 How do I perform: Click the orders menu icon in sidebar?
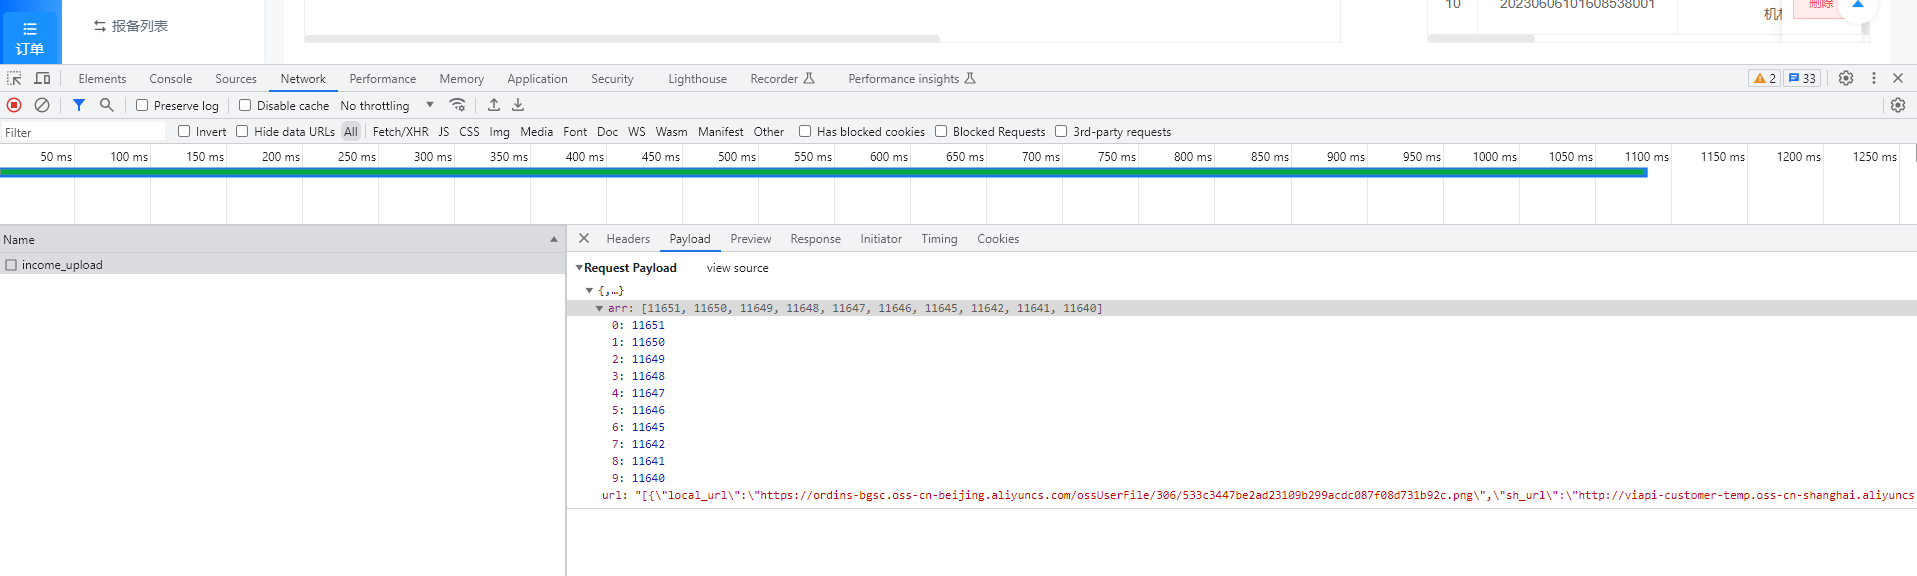30,38
